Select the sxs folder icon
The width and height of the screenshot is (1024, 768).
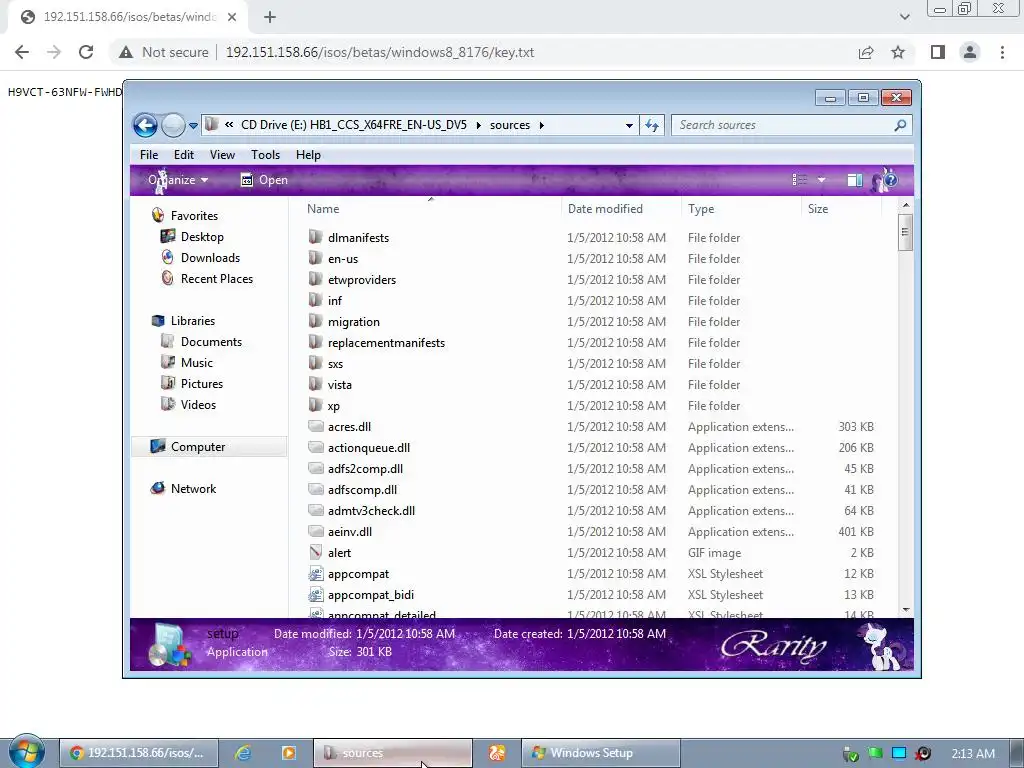[x=315, y=363]
